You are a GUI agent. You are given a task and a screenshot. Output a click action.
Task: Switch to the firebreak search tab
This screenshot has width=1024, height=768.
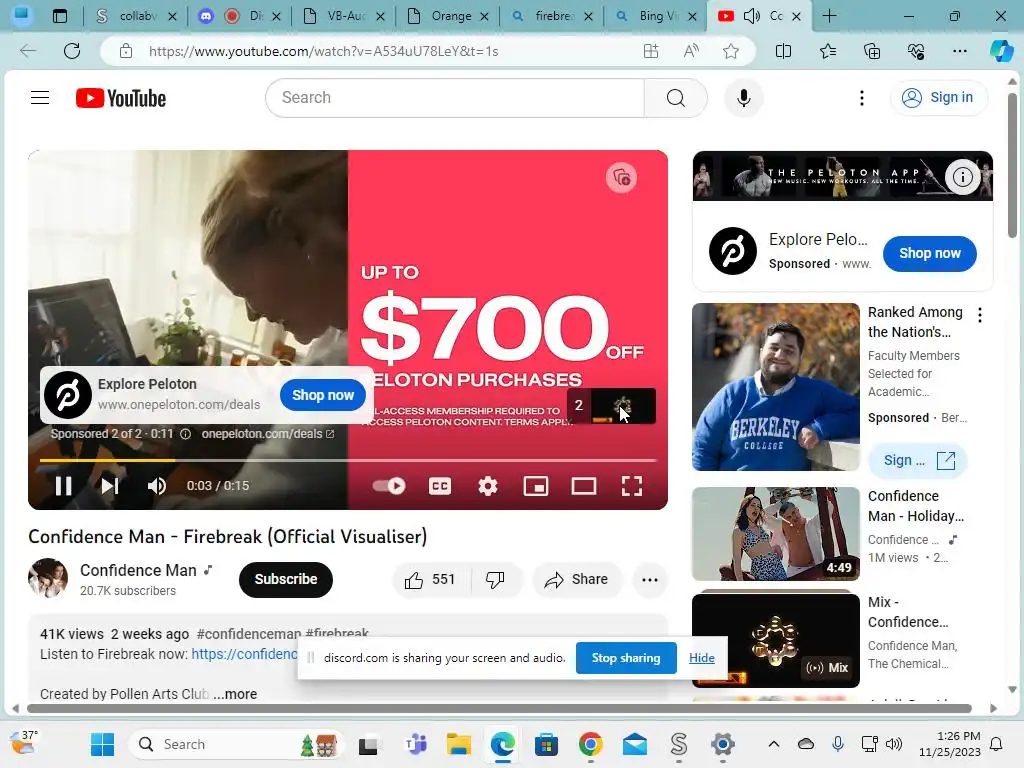pyautogui.click(x=551, y=16)
